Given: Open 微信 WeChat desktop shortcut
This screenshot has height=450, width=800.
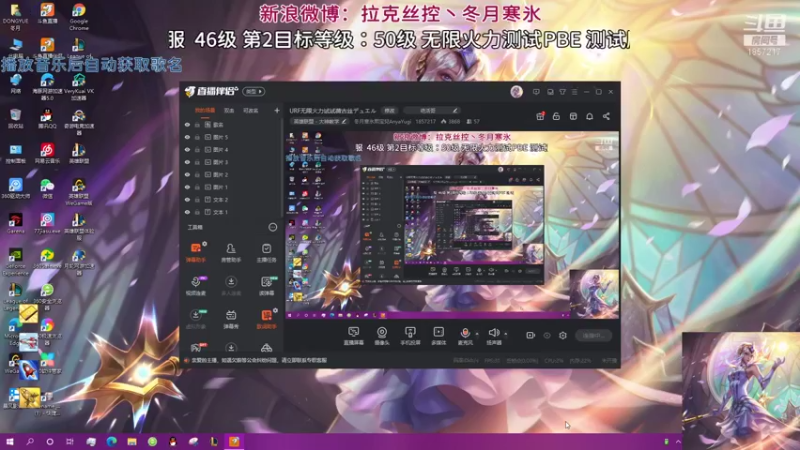Looking at the screenshot, I should (47, 188).
